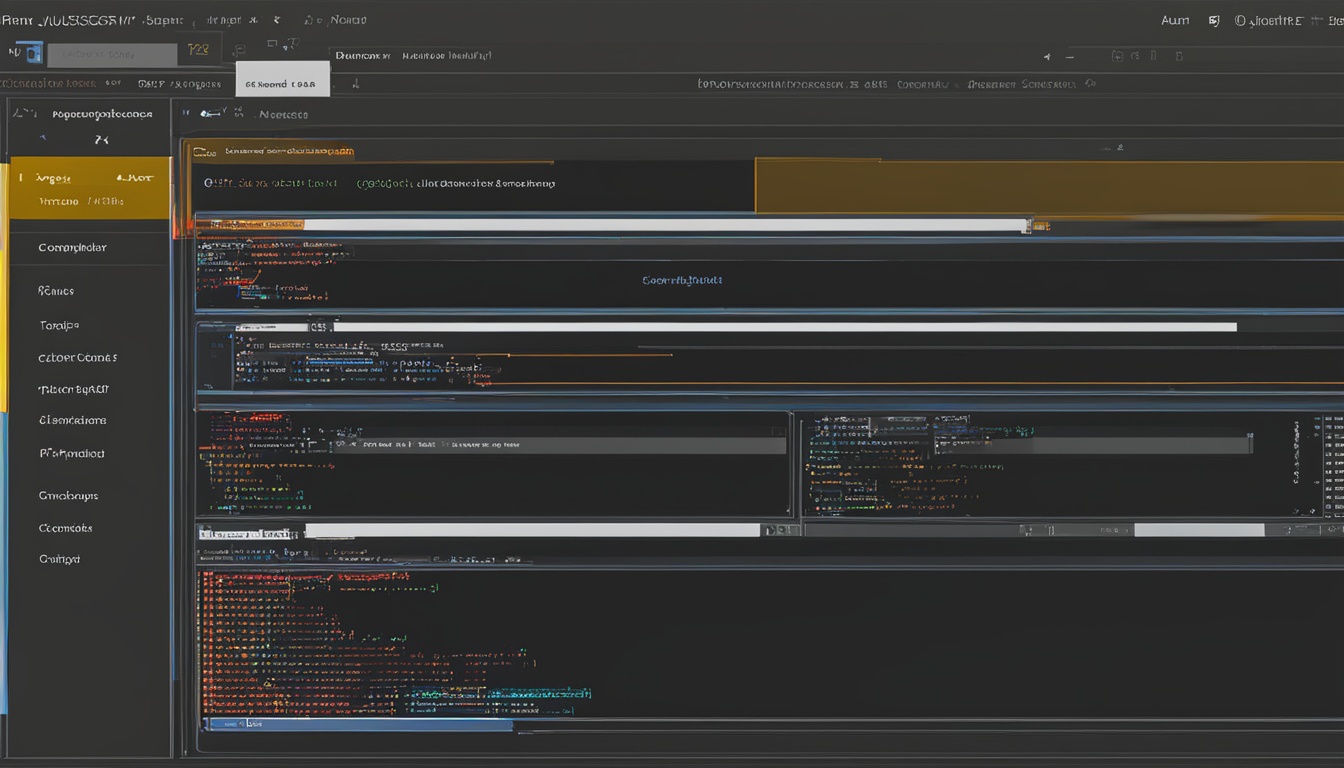Image resolution: width=1344 pixels, height=768 pixels.
Task: Select the light gray highlighted tab under the toolbar
Action: (x=282, y=79)
